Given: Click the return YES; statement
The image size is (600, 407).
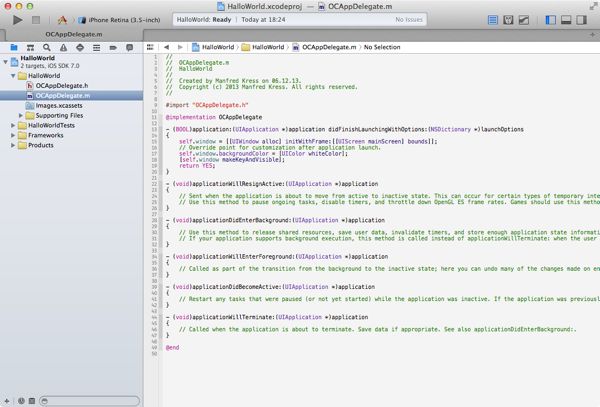Looking at the screenshot, I should click(197, 166).
